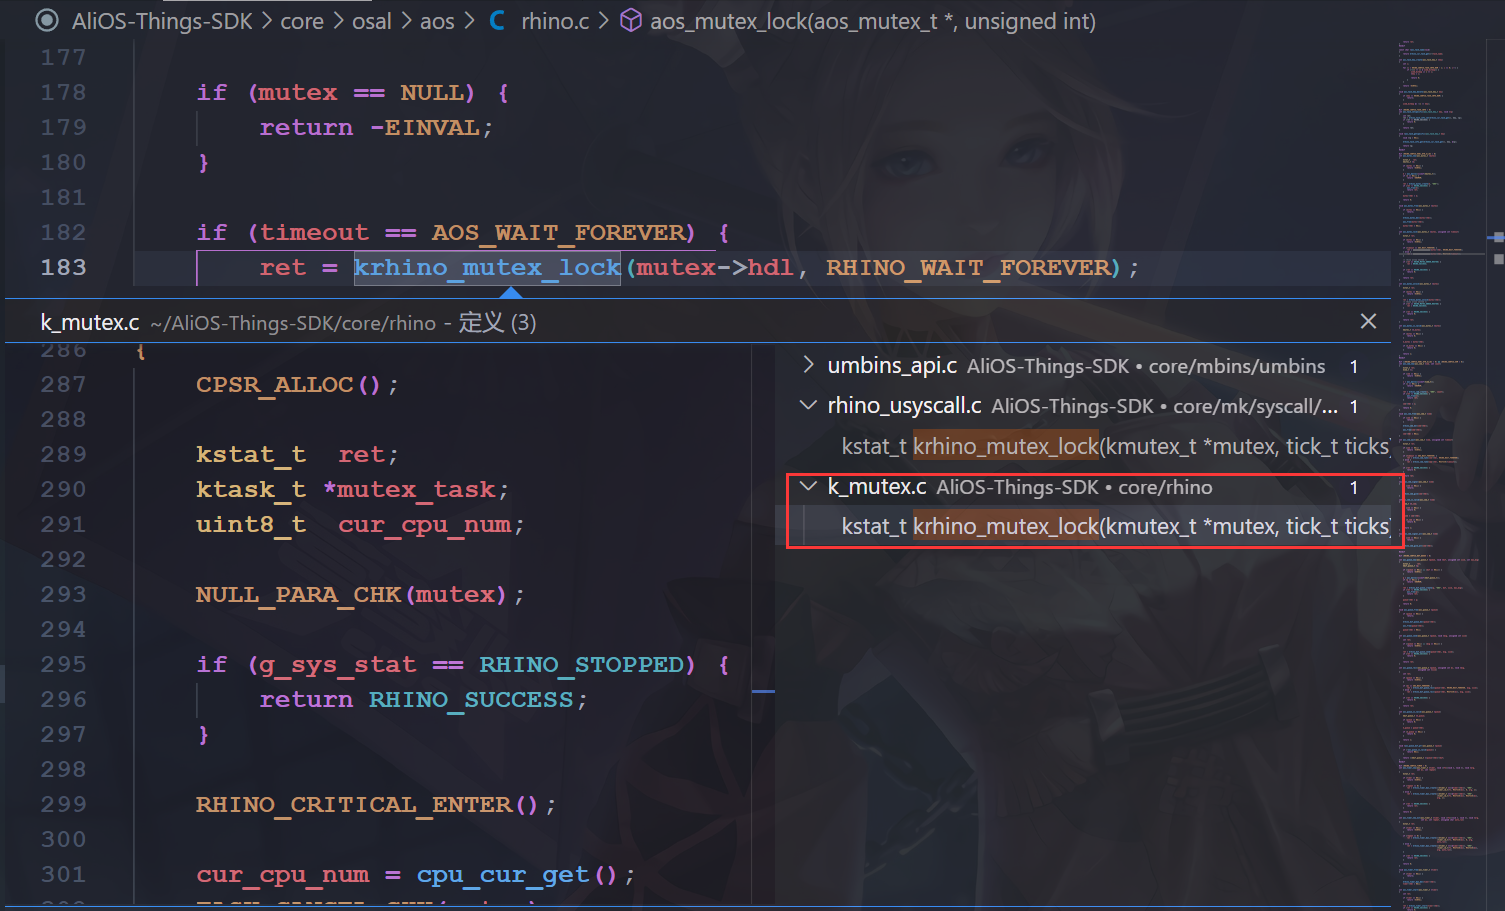
Task: Select krhino_mutex_lock result under k_mutex.c
Action: point(1115,527)
